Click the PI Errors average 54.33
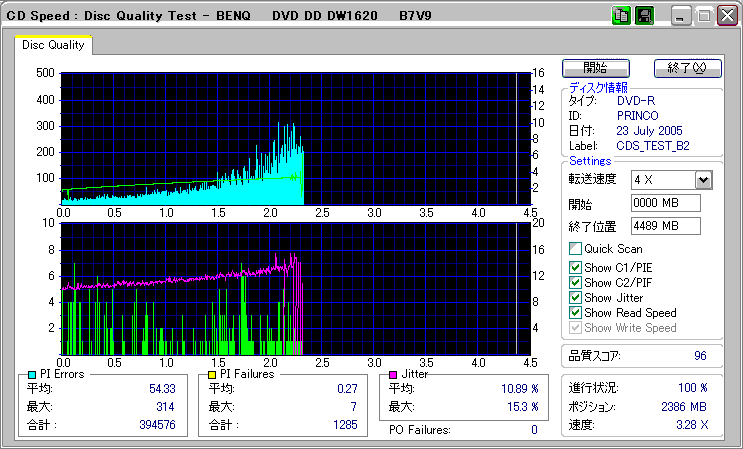The image size is (743, 449). tap(162, 389)
